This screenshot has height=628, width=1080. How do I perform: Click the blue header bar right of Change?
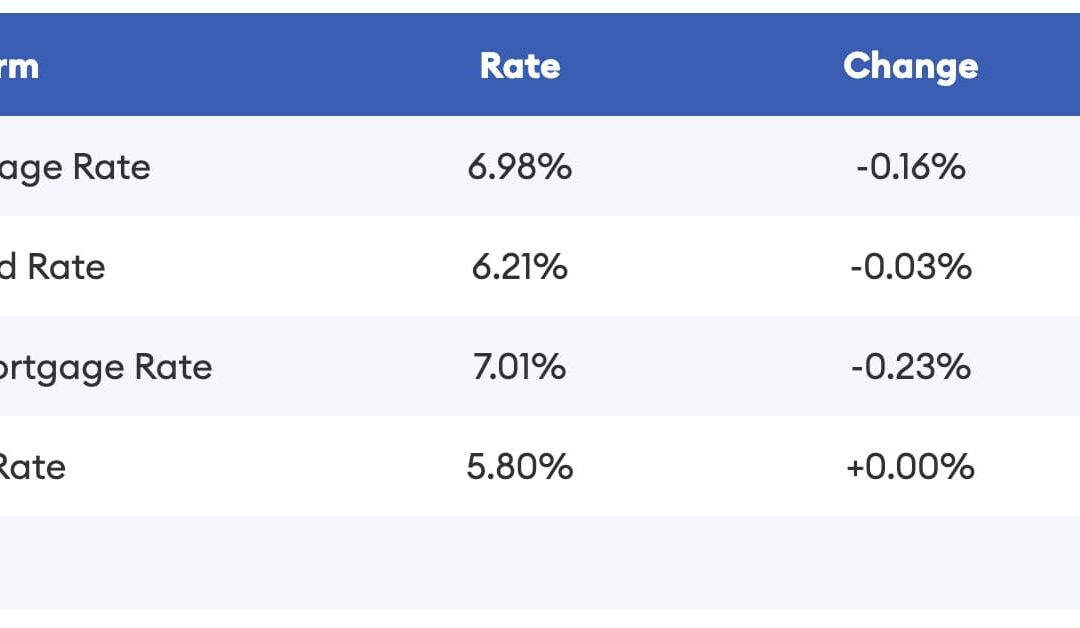pos(1040,66)
